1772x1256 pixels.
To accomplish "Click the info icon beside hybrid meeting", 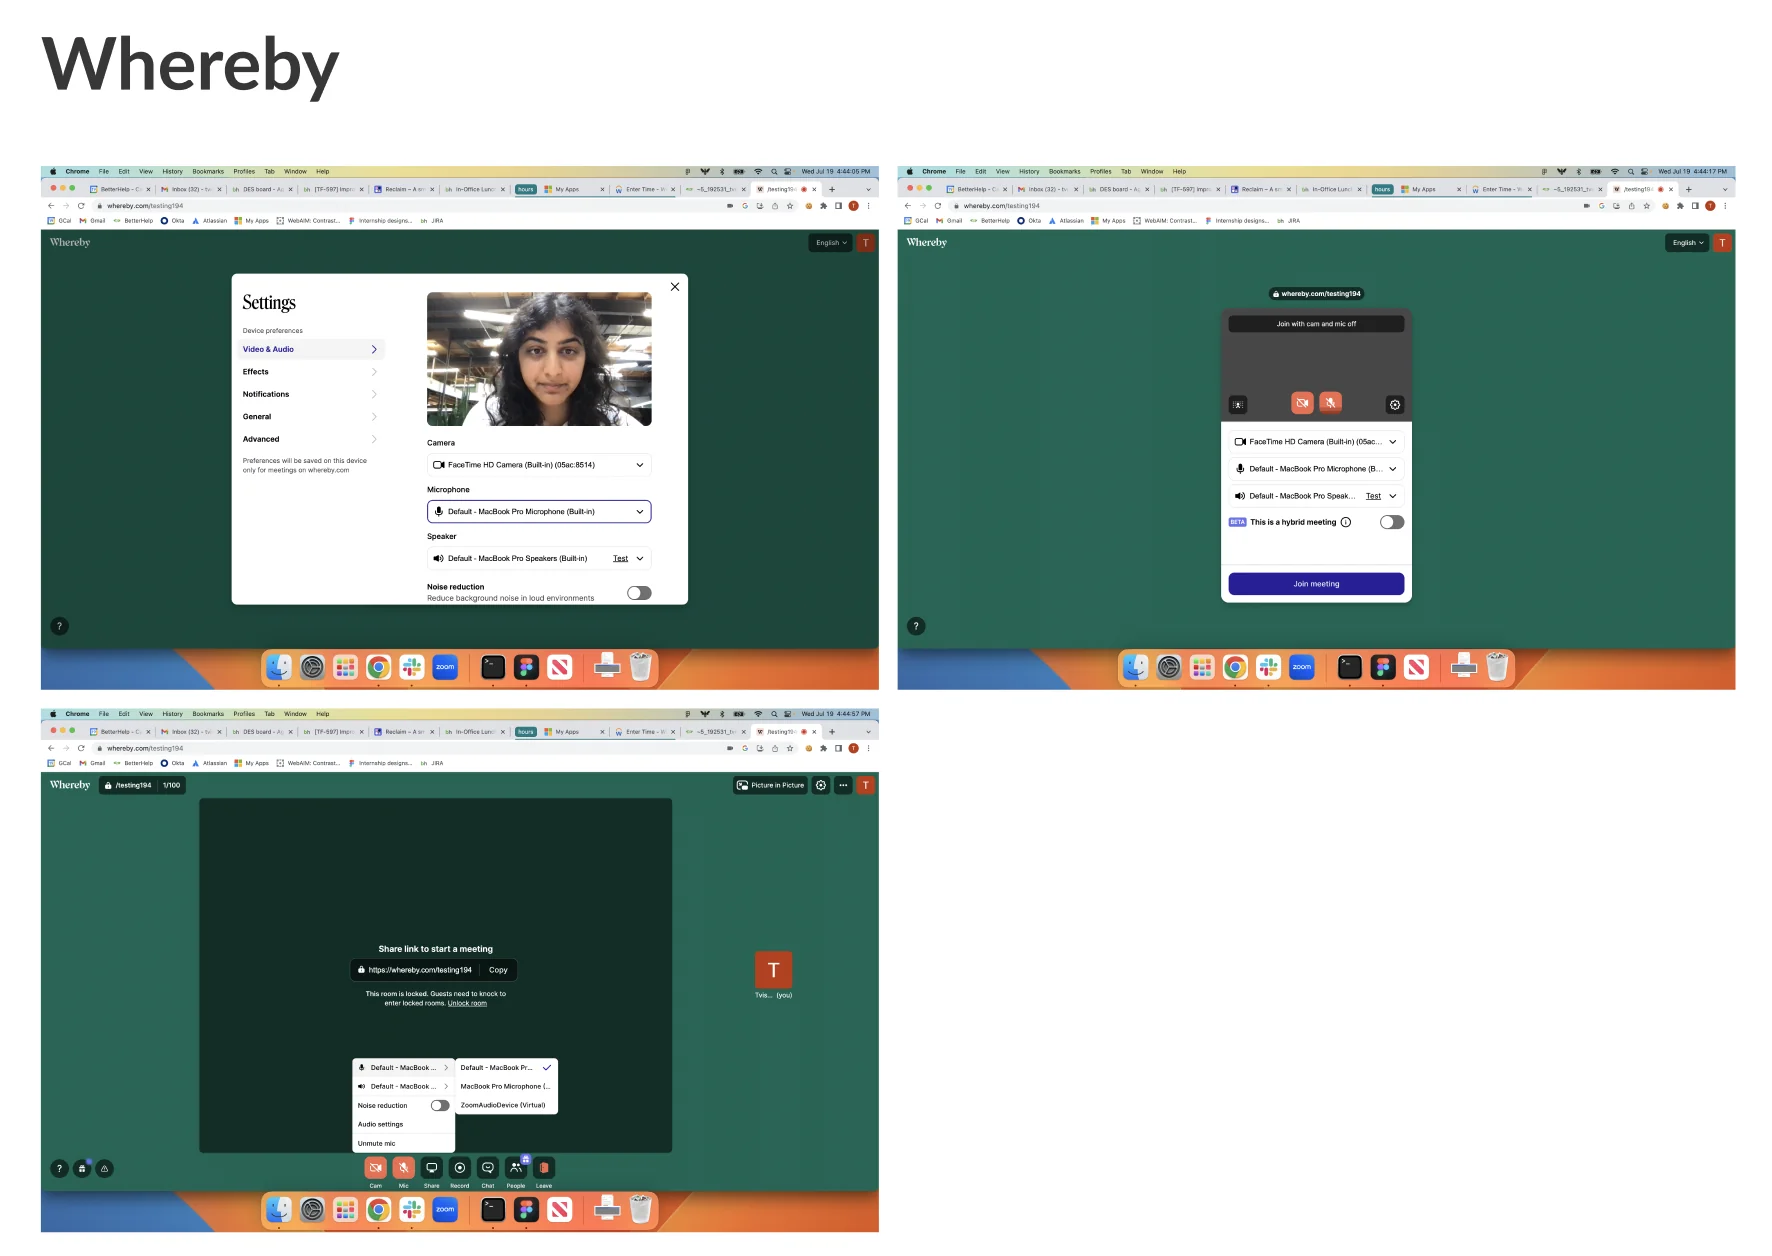I will [x=1346, y=522].
